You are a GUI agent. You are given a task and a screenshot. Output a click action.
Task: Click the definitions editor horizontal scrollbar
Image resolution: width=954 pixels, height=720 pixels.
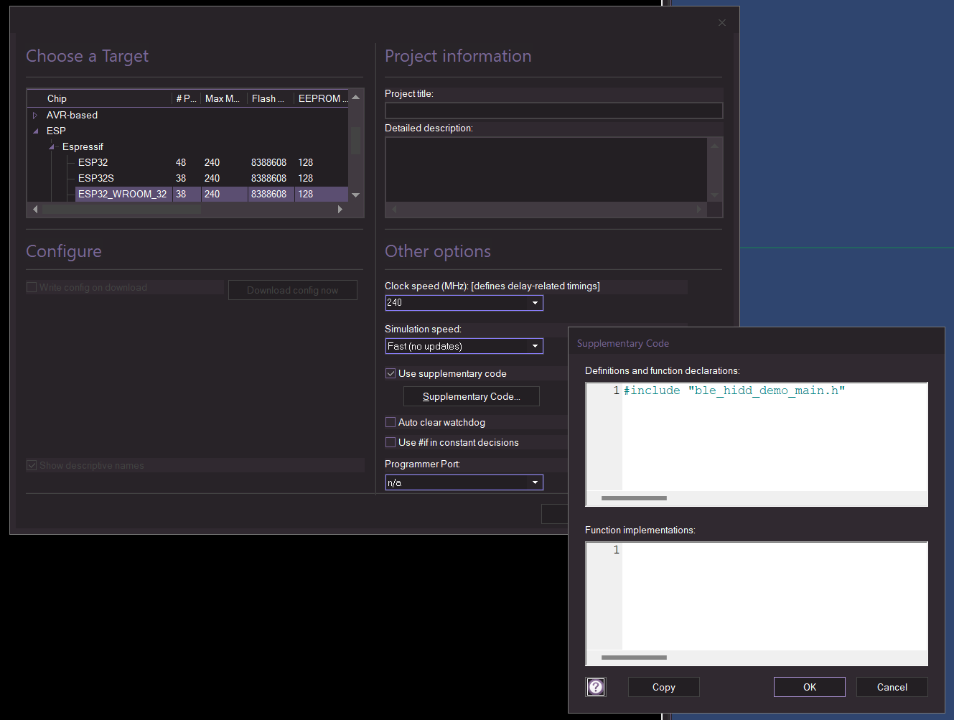point(633,498)
